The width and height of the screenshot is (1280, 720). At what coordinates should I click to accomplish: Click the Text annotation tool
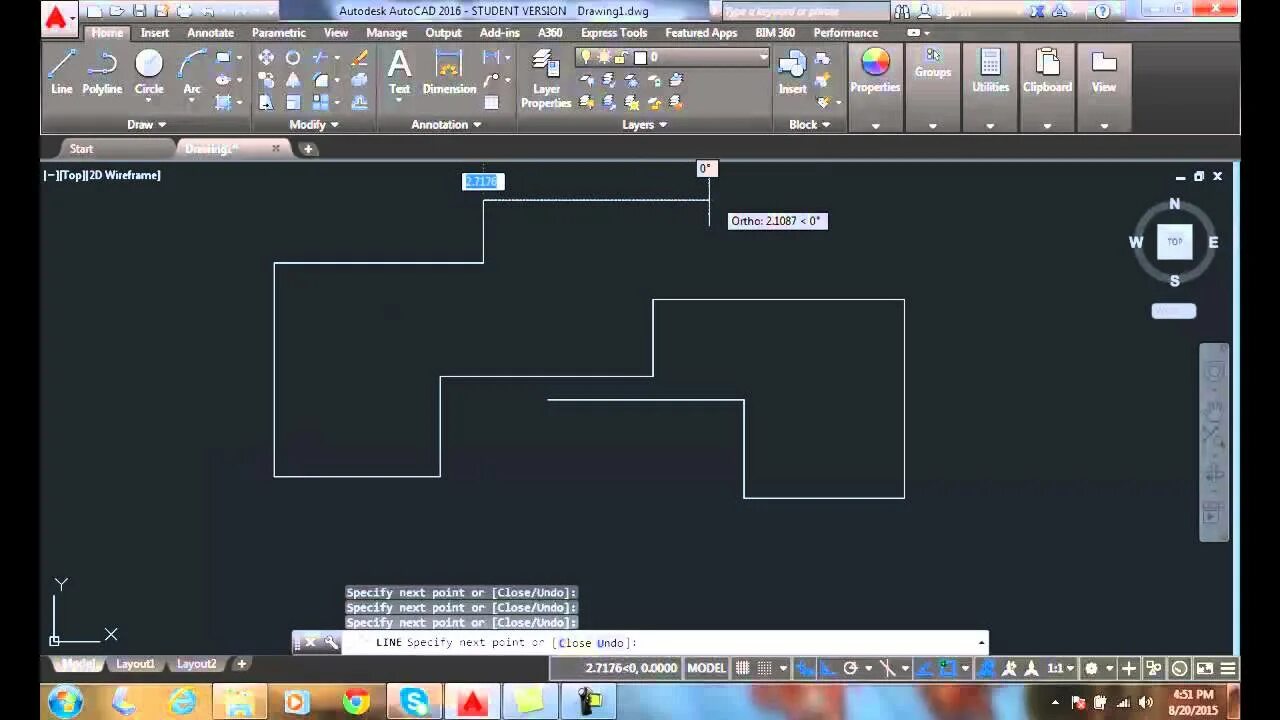coord(399,72)
